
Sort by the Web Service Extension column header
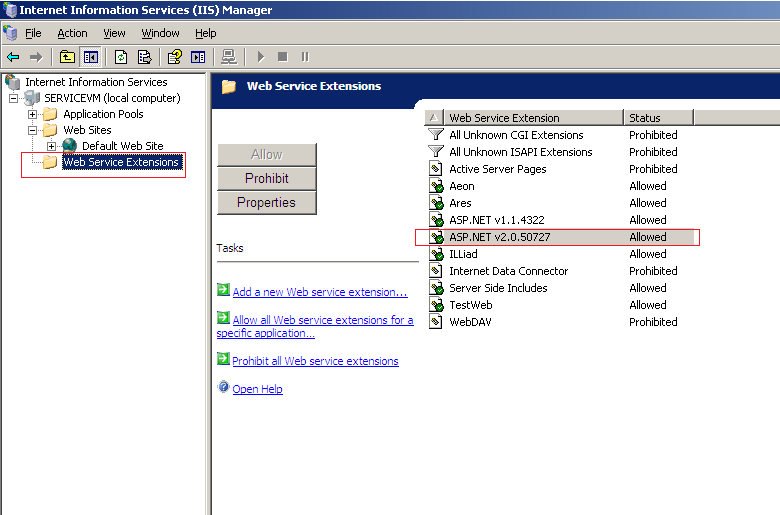(x=534, y=118)
